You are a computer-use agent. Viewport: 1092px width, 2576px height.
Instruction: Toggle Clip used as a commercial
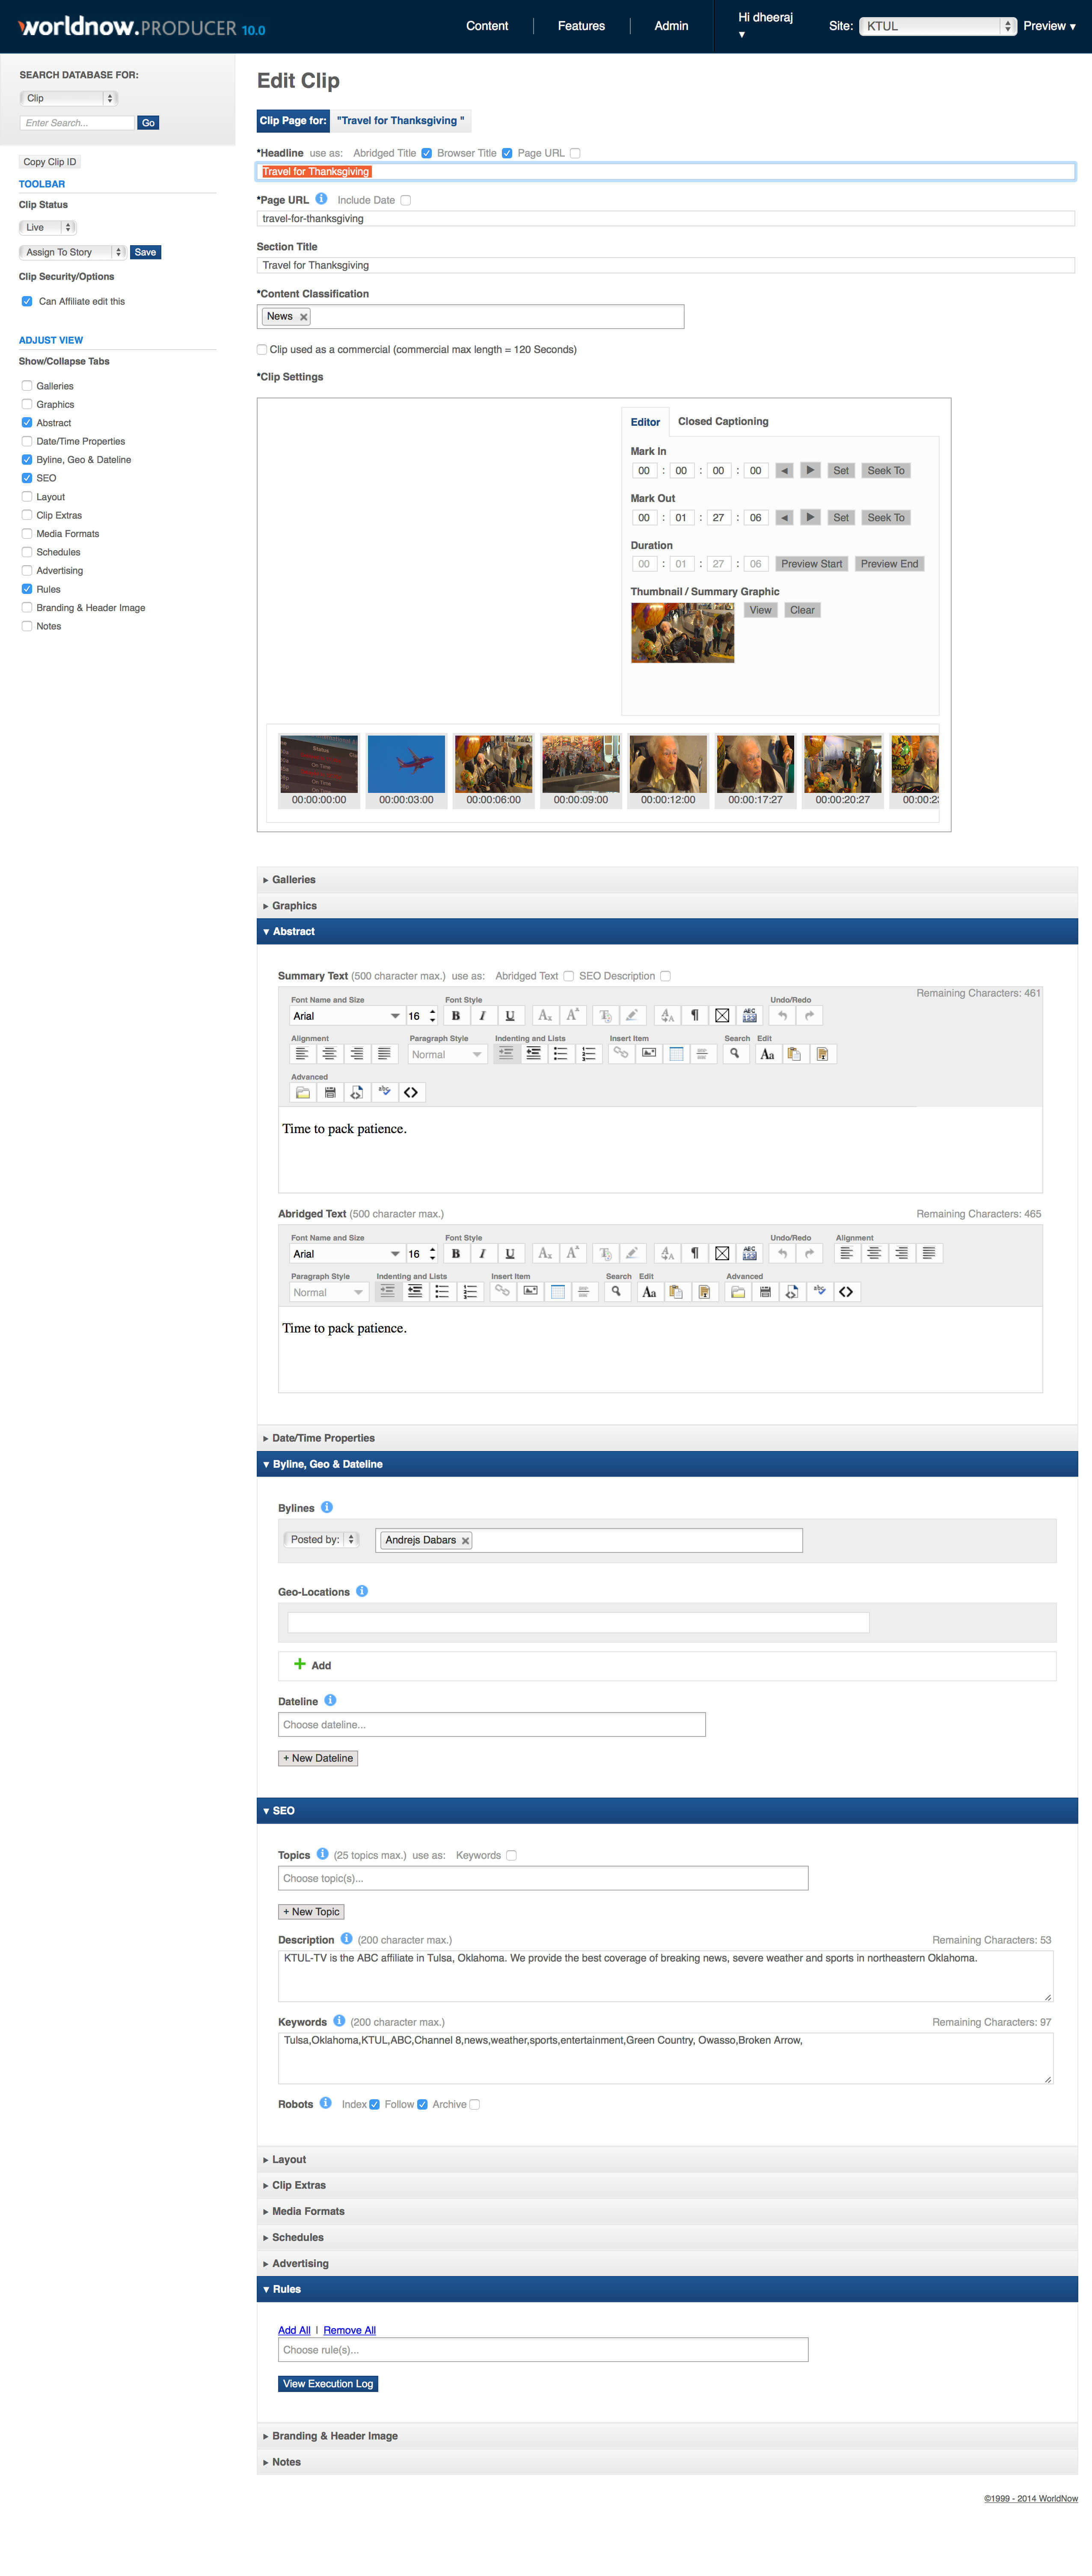[262, 349]
